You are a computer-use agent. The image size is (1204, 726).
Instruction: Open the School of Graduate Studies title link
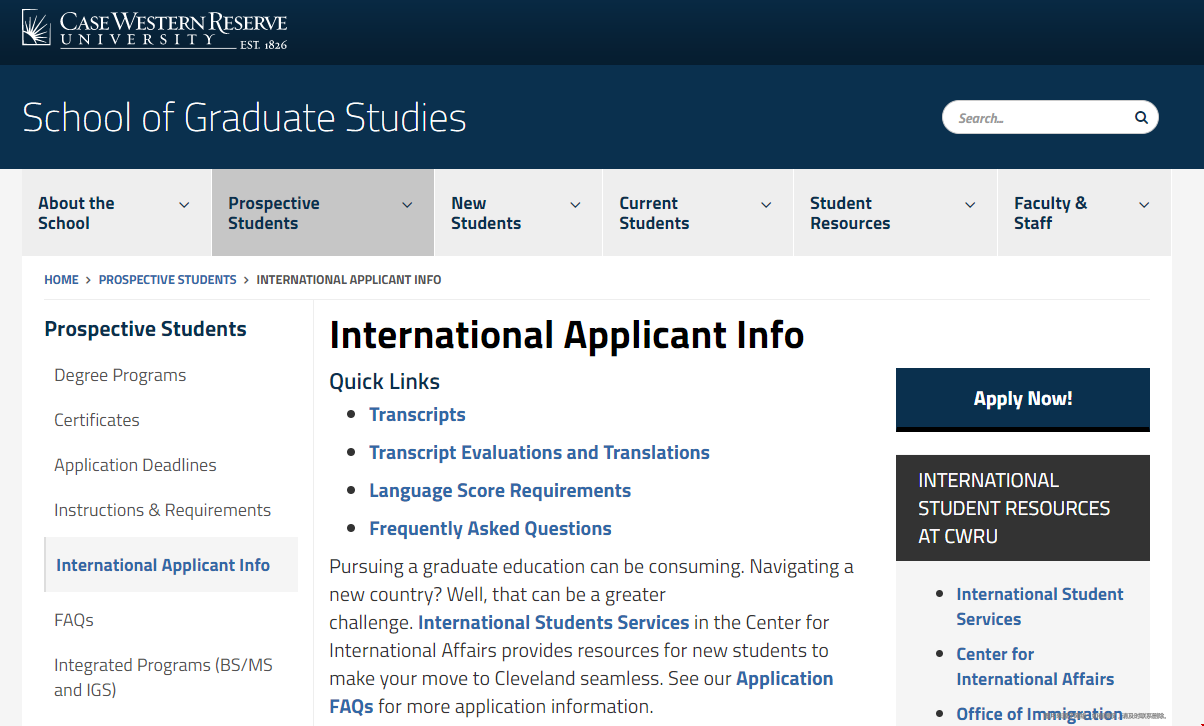244,117
